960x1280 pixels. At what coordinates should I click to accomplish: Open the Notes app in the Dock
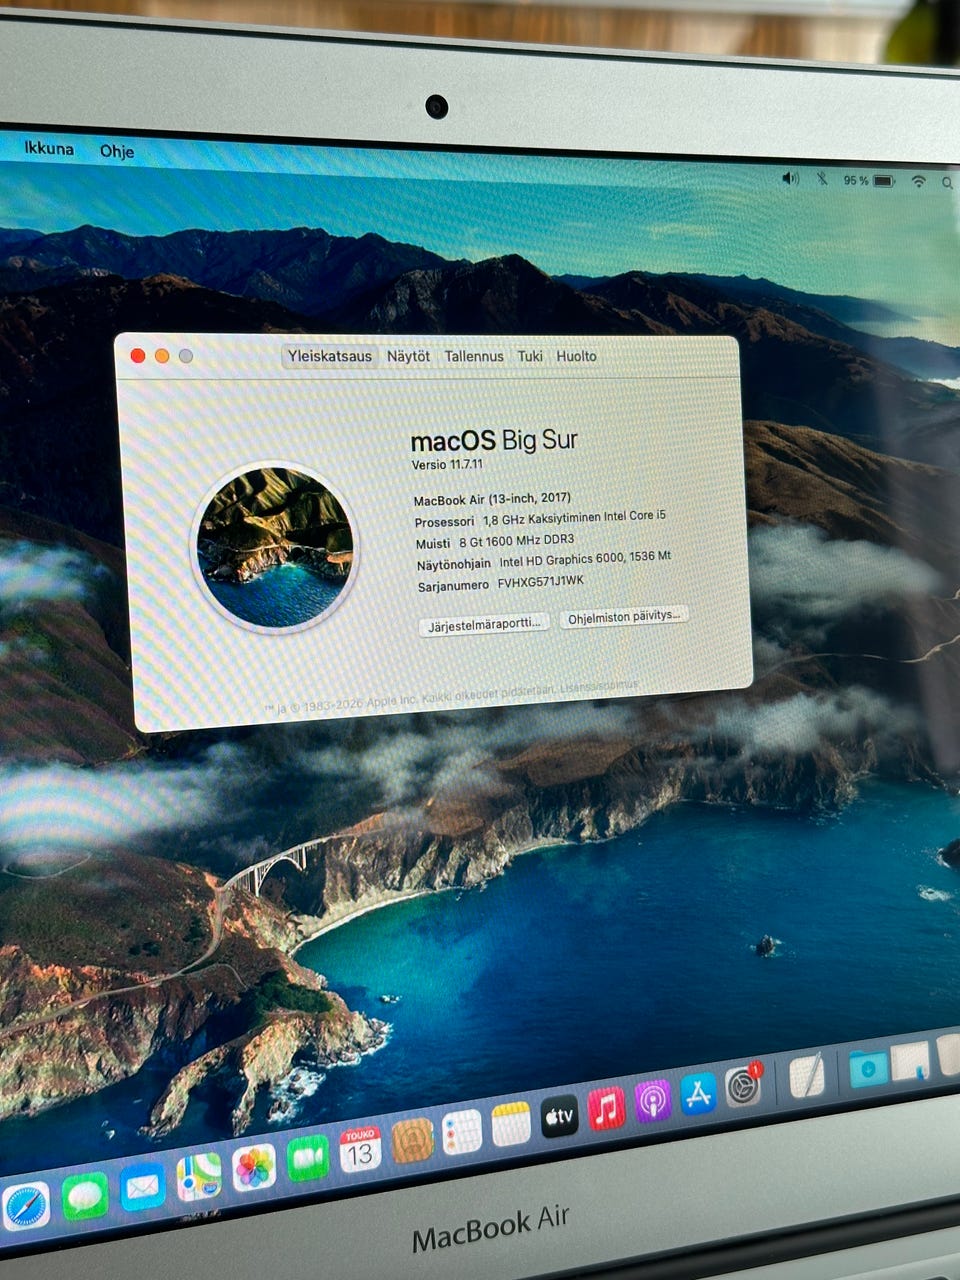pos(510,1124)
